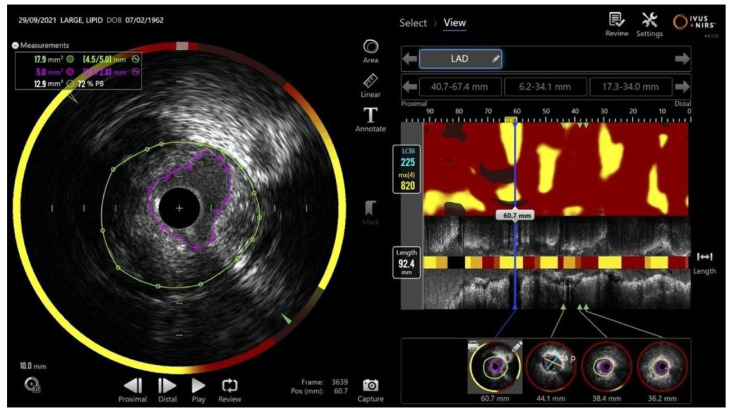Screen dimensions: 732x412
Task: Select the 40.7-67.4 mm region button
Action: point(460,87)
